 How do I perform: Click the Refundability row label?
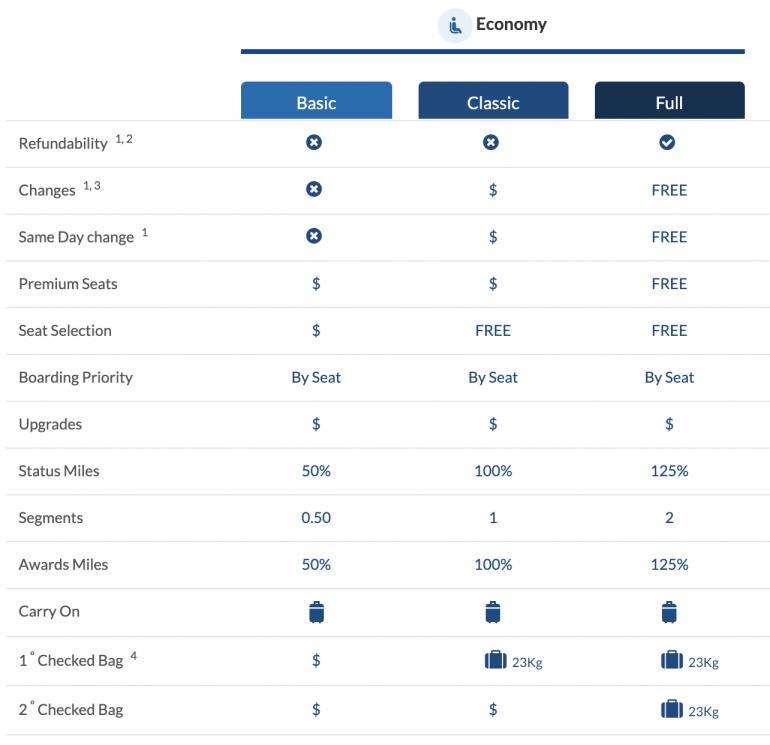pyautogui.click(x=63, y=144)
